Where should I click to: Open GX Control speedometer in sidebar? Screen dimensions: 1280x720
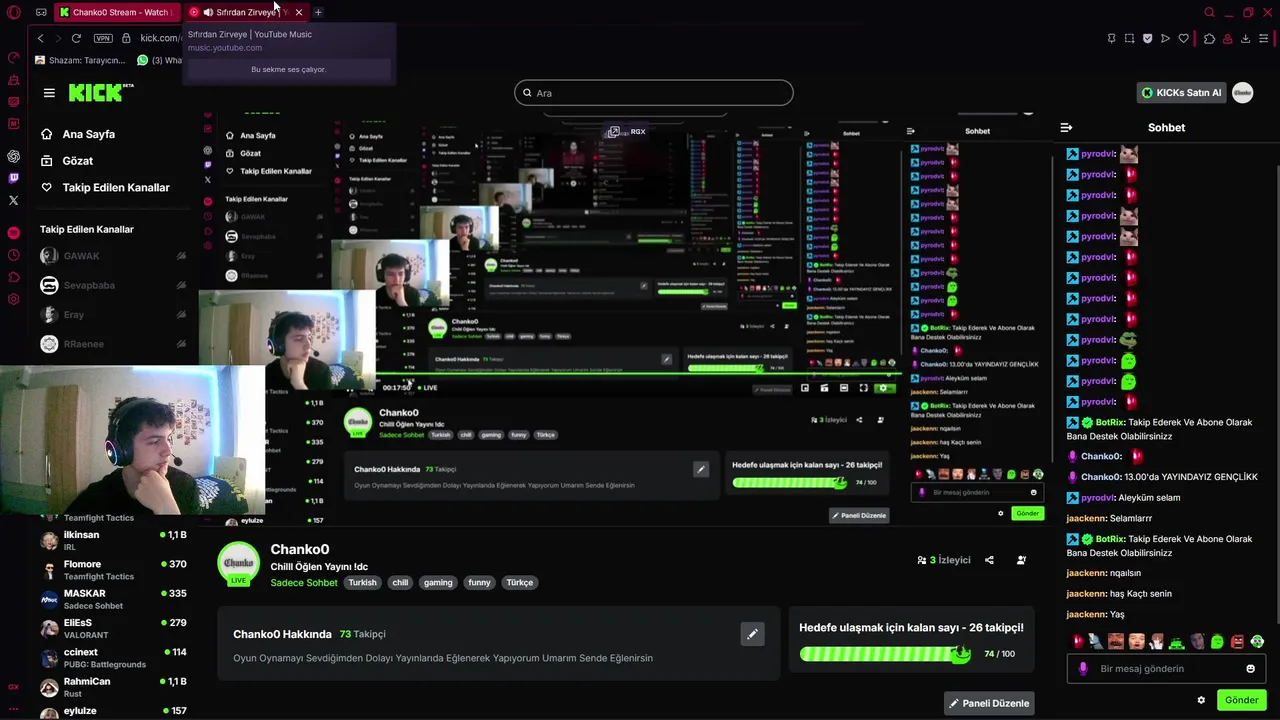(13, 58)
